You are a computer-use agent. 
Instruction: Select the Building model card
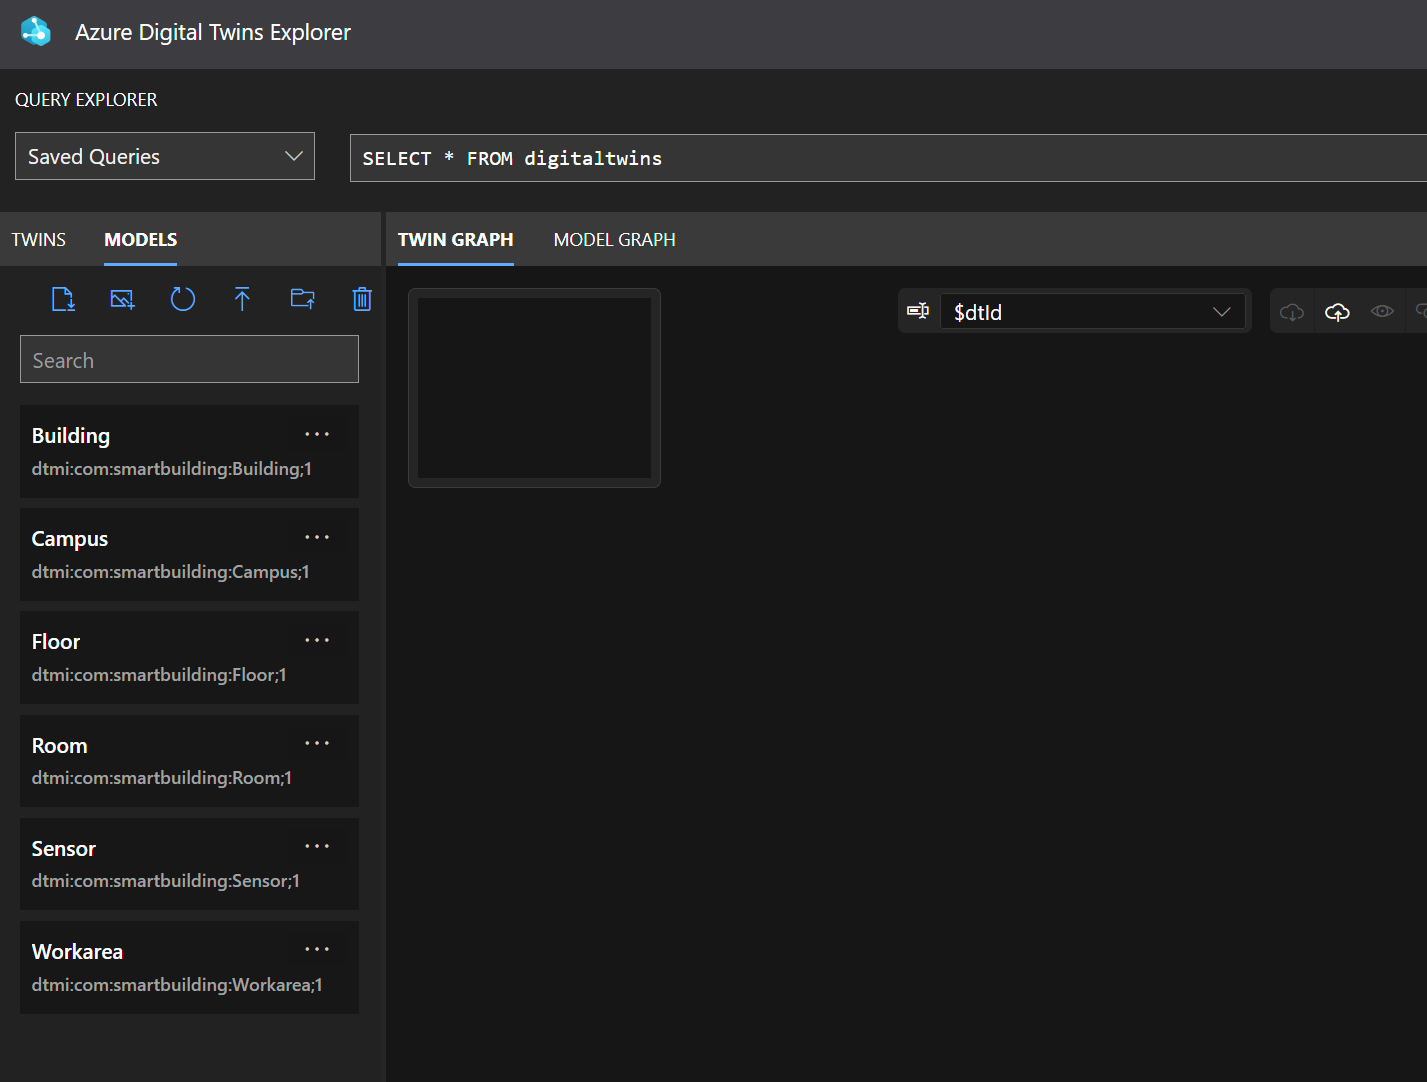(x=189, y=451)
